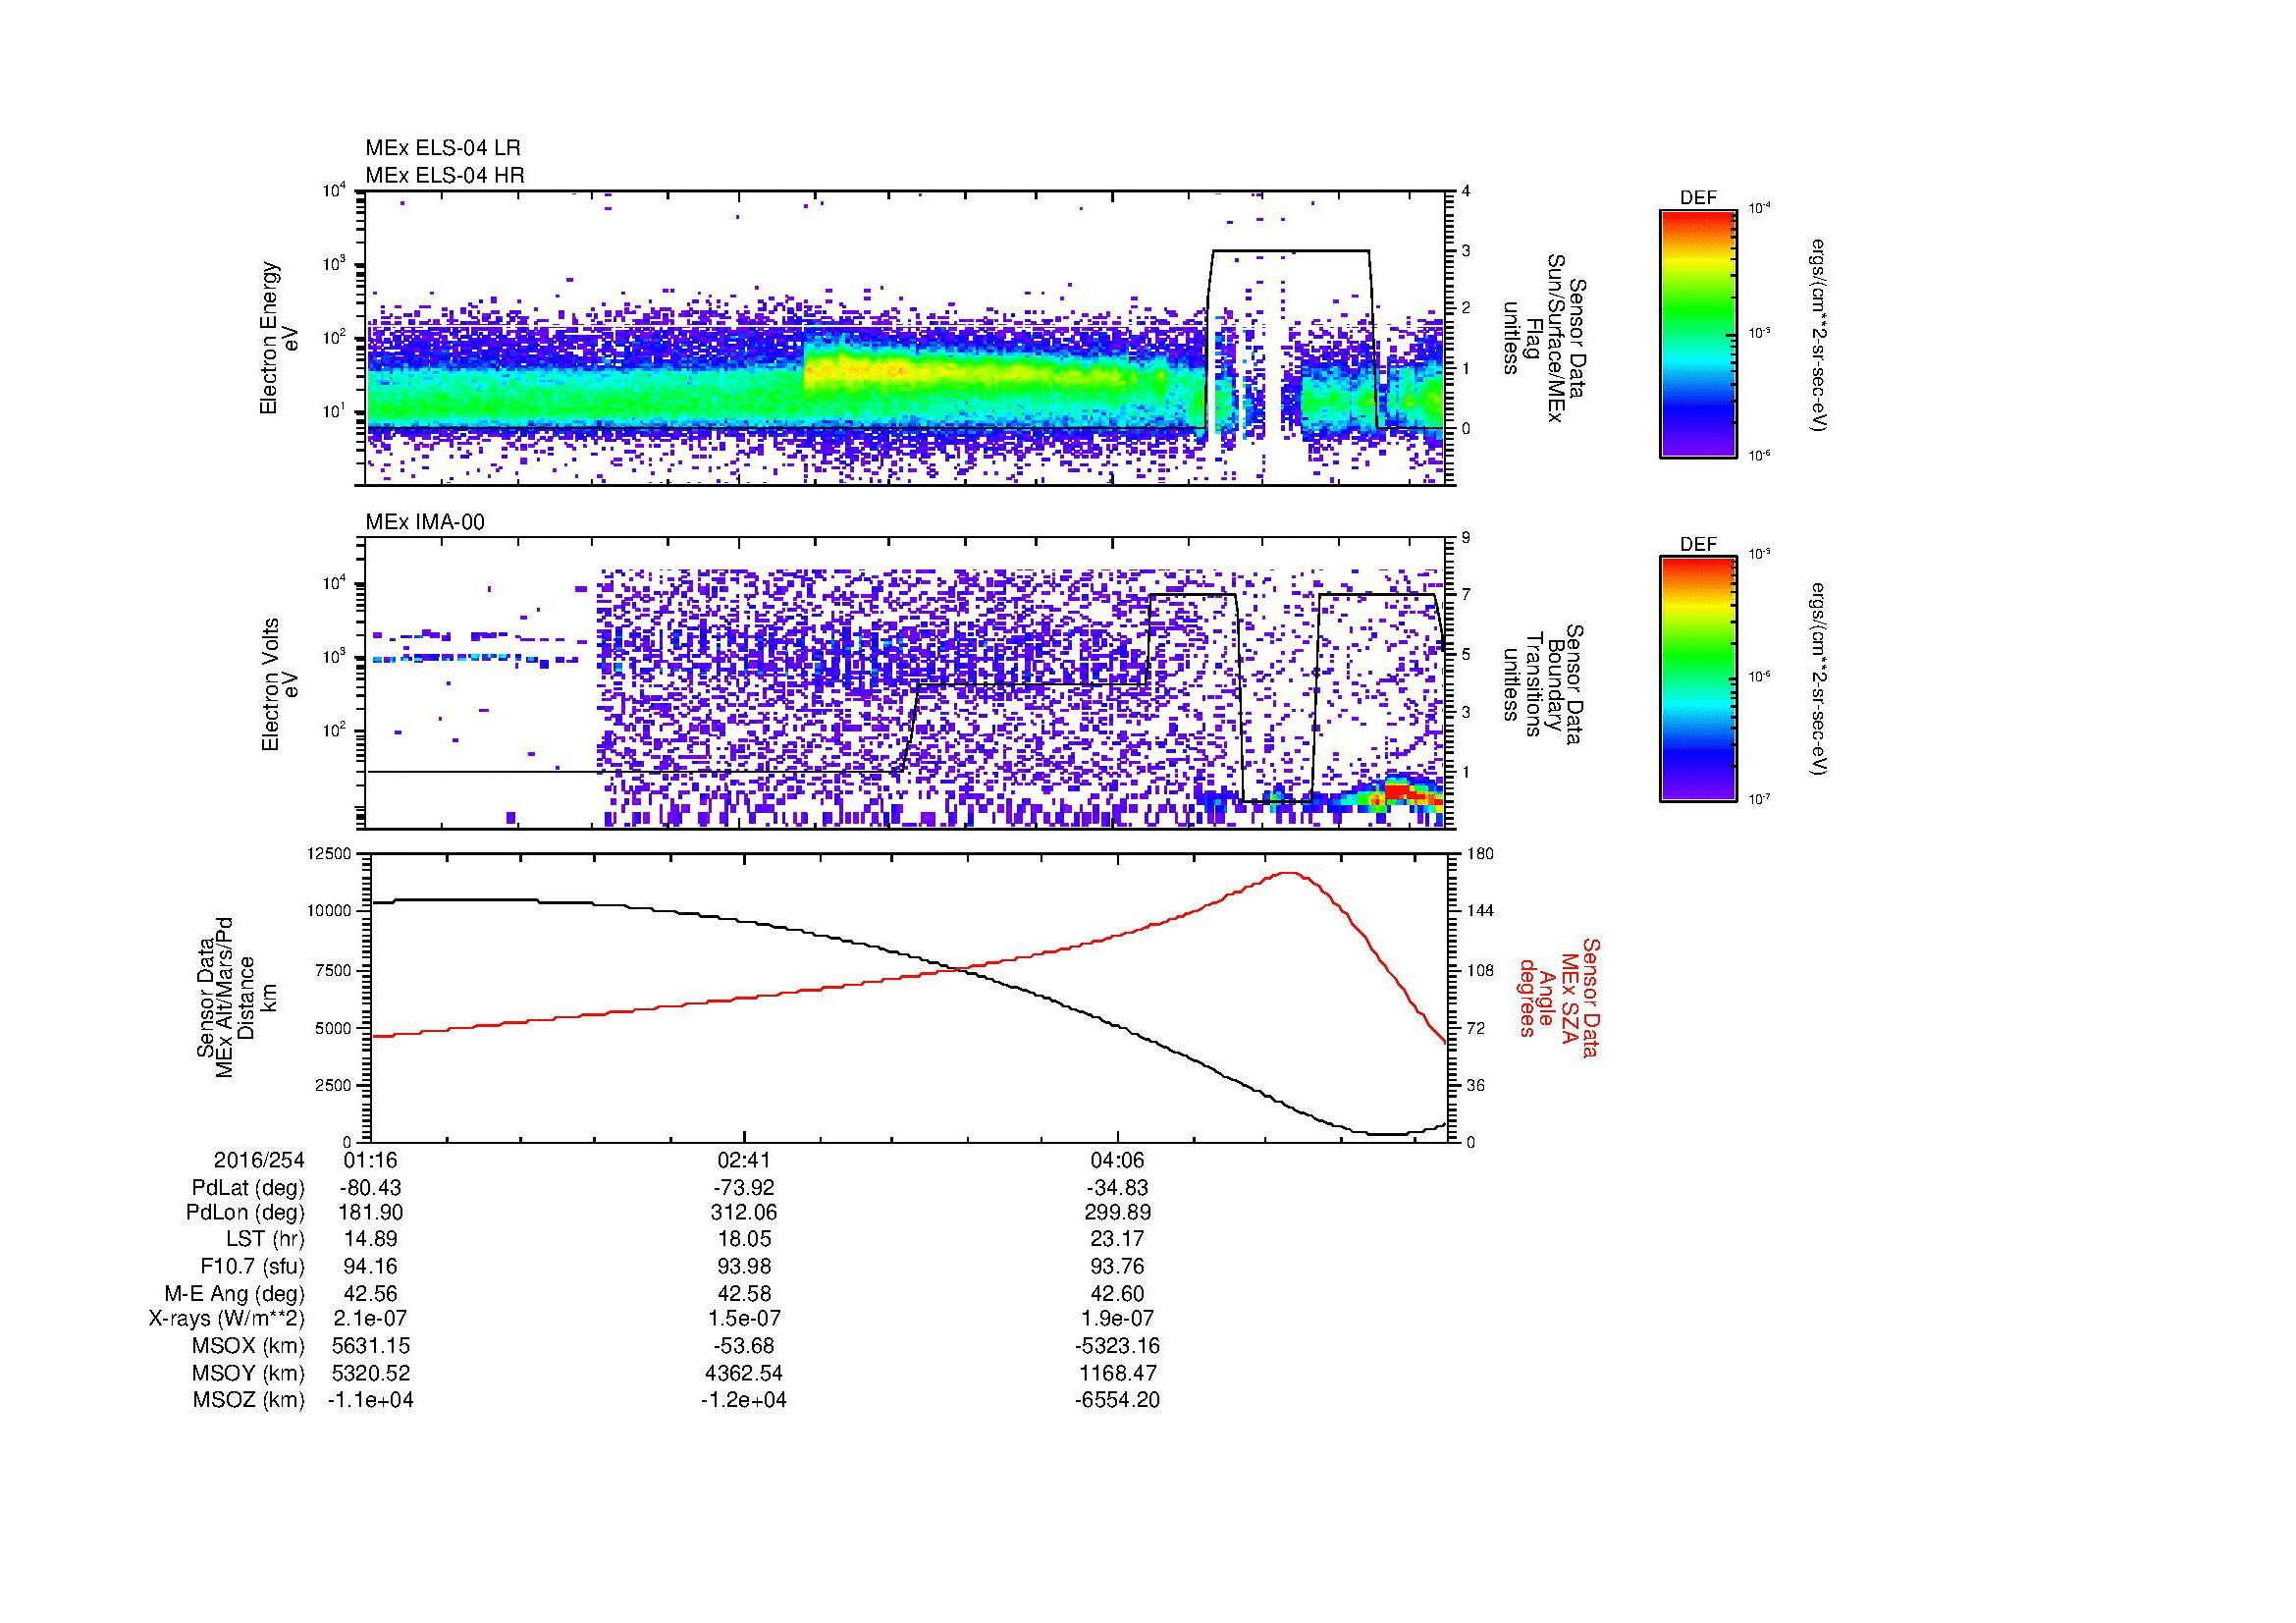Click the 'LST (hr)' row label
The image size is (2296, 1623).
[265, 1238]
